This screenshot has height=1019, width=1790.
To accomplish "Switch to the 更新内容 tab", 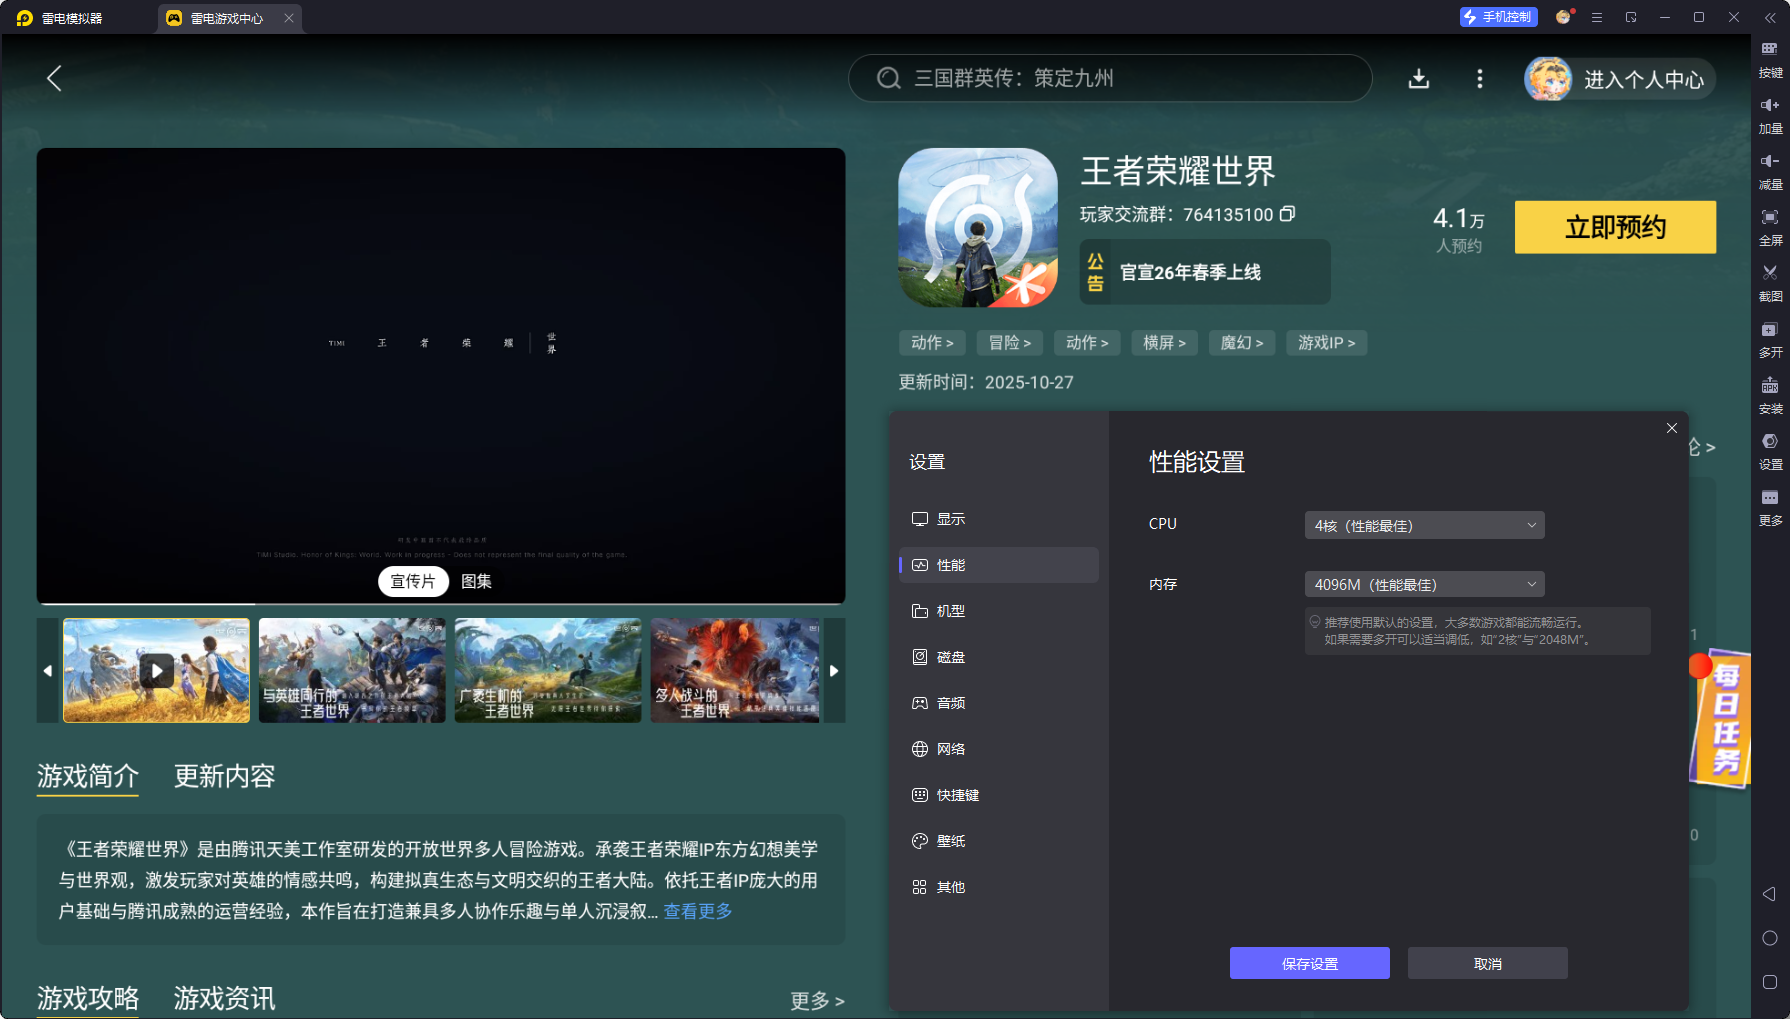I will [x=224, y=776].
